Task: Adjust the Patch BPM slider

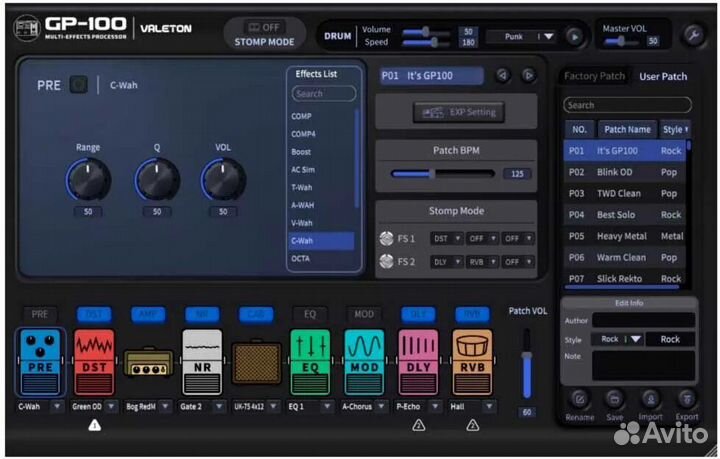Action: point(442,174)
